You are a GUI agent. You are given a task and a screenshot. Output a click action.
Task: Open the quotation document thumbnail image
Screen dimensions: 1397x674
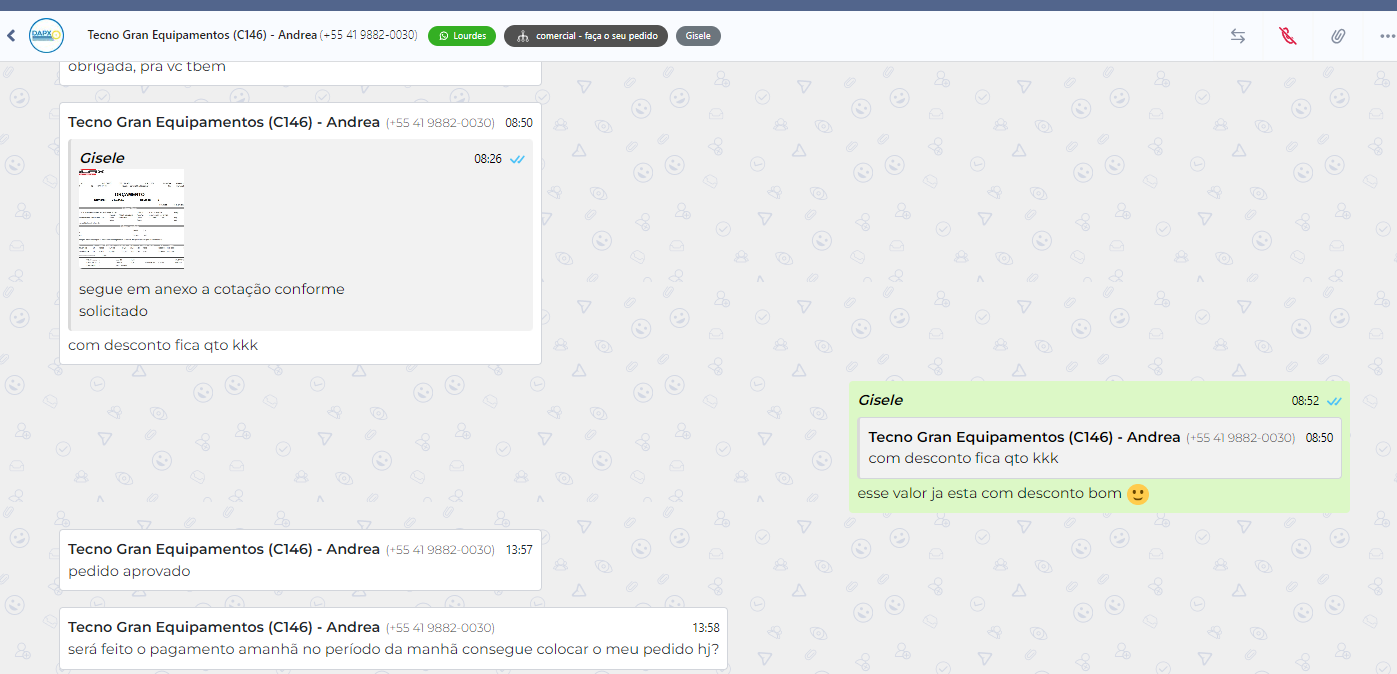click(132, 219)
